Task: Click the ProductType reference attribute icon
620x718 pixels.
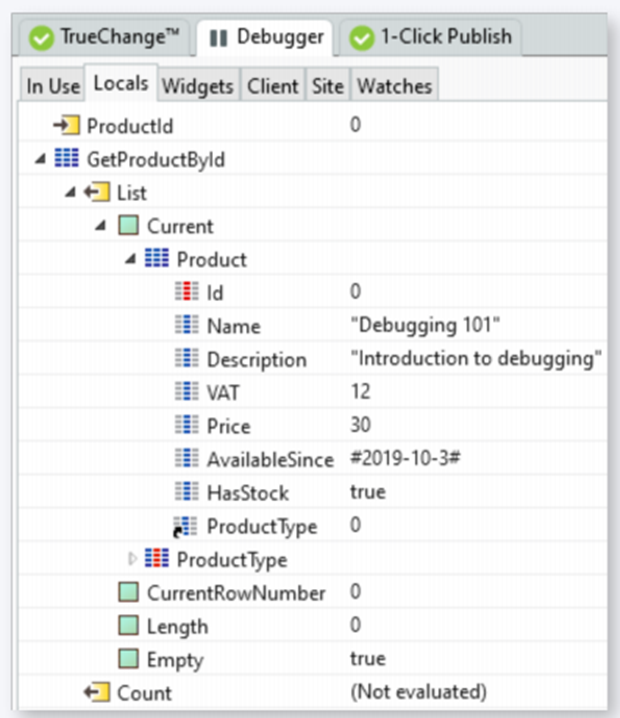Action: (x=185, y=526)
